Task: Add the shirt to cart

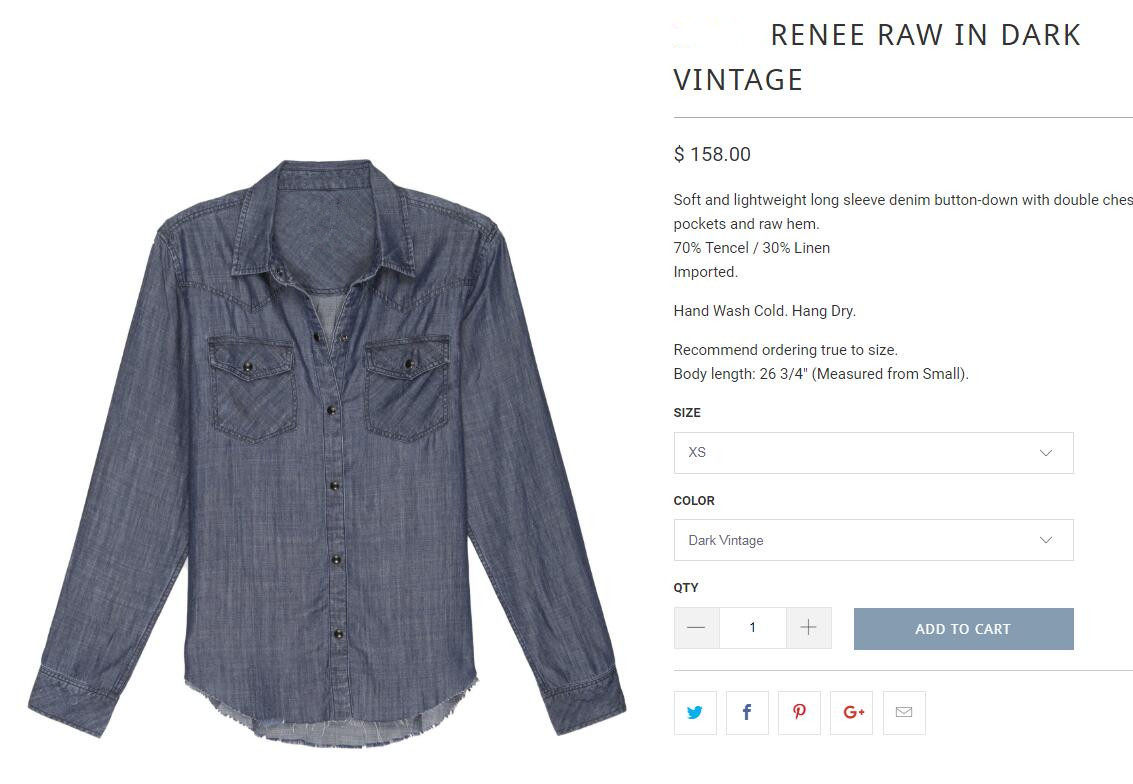Action: click(963, 629)
